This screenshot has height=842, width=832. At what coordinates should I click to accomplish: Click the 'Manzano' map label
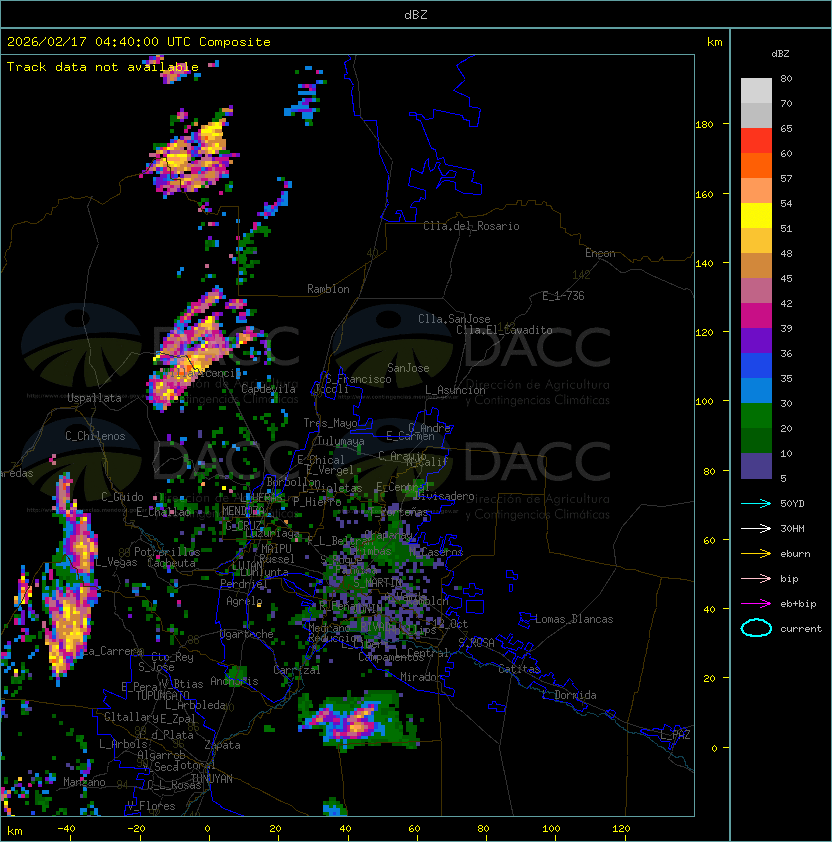pyautogui.click(x=84, y=782)
